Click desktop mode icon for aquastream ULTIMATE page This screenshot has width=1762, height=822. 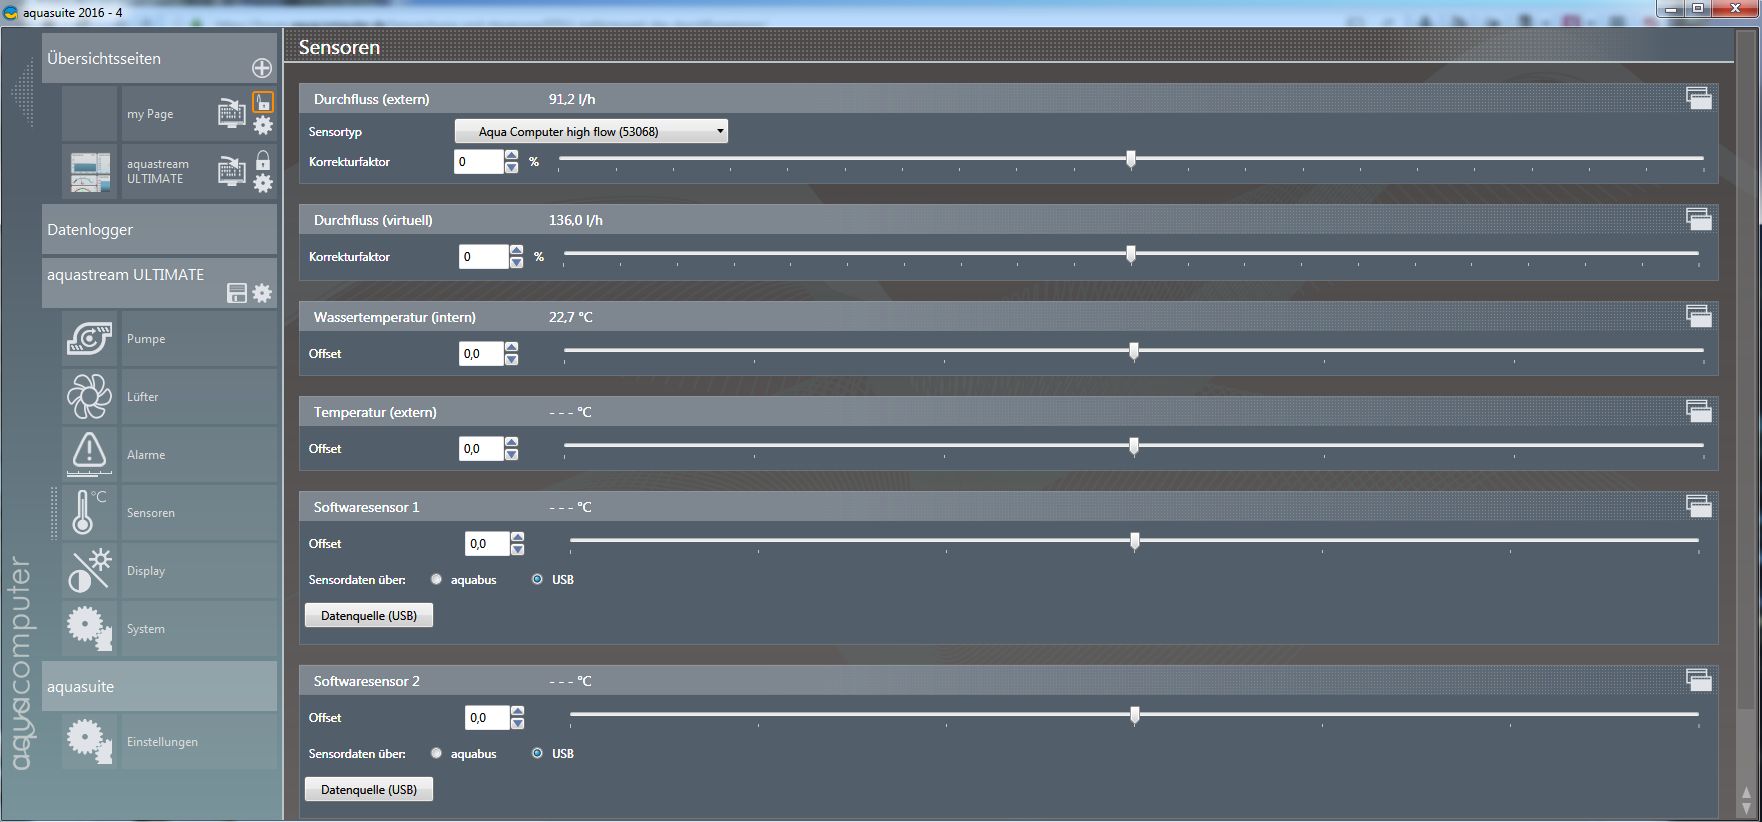232,171
